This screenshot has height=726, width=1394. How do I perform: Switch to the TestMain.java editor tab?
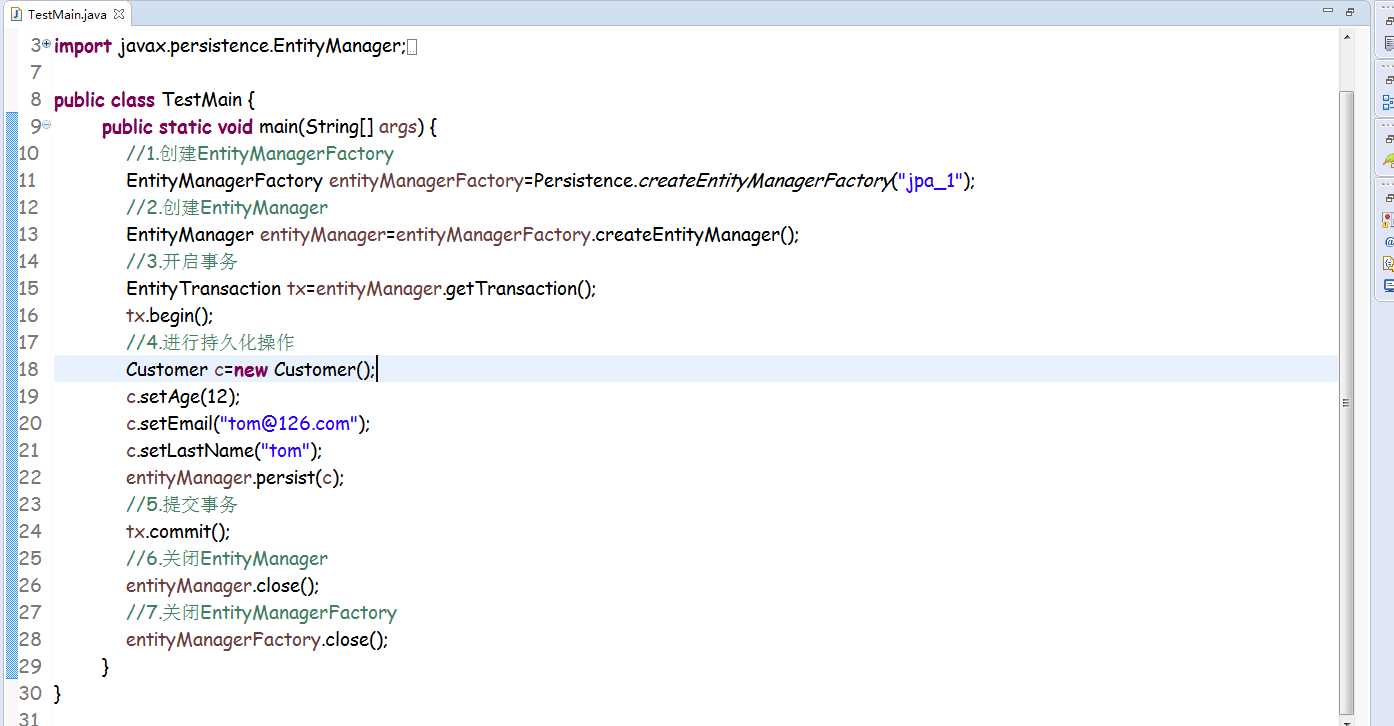click(66, 14)
